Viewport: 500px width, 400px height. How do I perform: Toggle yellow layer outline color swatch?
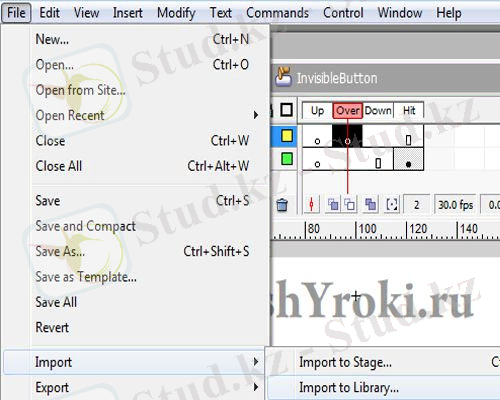click(287, 136)
